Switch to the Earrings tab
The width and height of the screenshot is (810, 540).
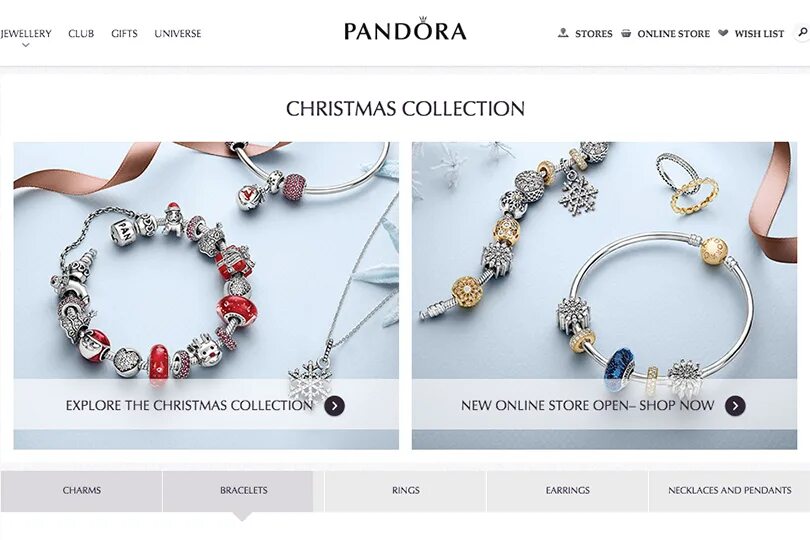567,490
